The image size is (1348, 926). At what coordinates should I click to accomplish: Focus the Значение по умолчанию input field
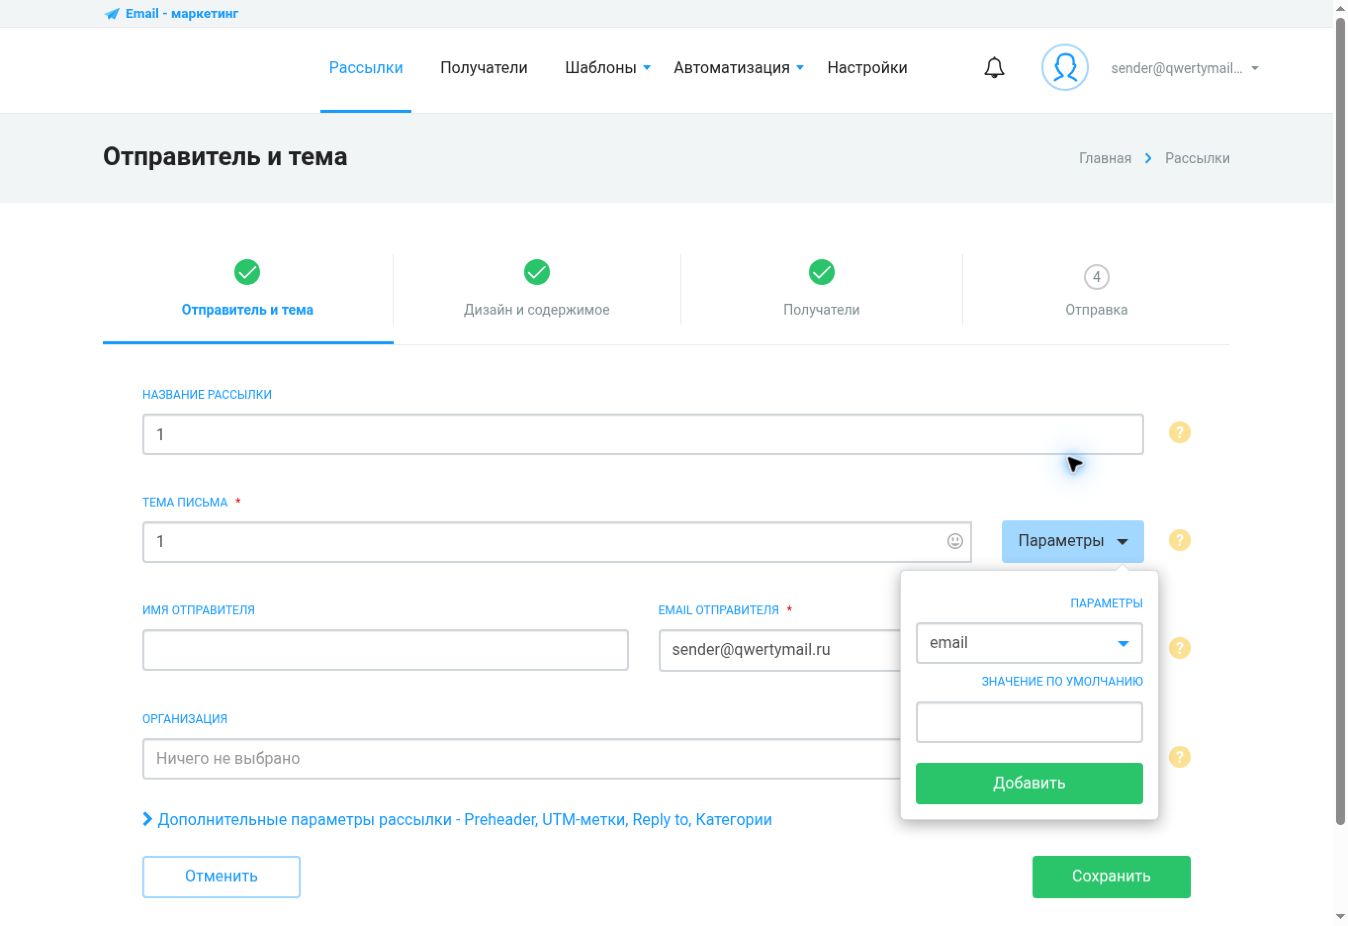[x=1029, y=722]
